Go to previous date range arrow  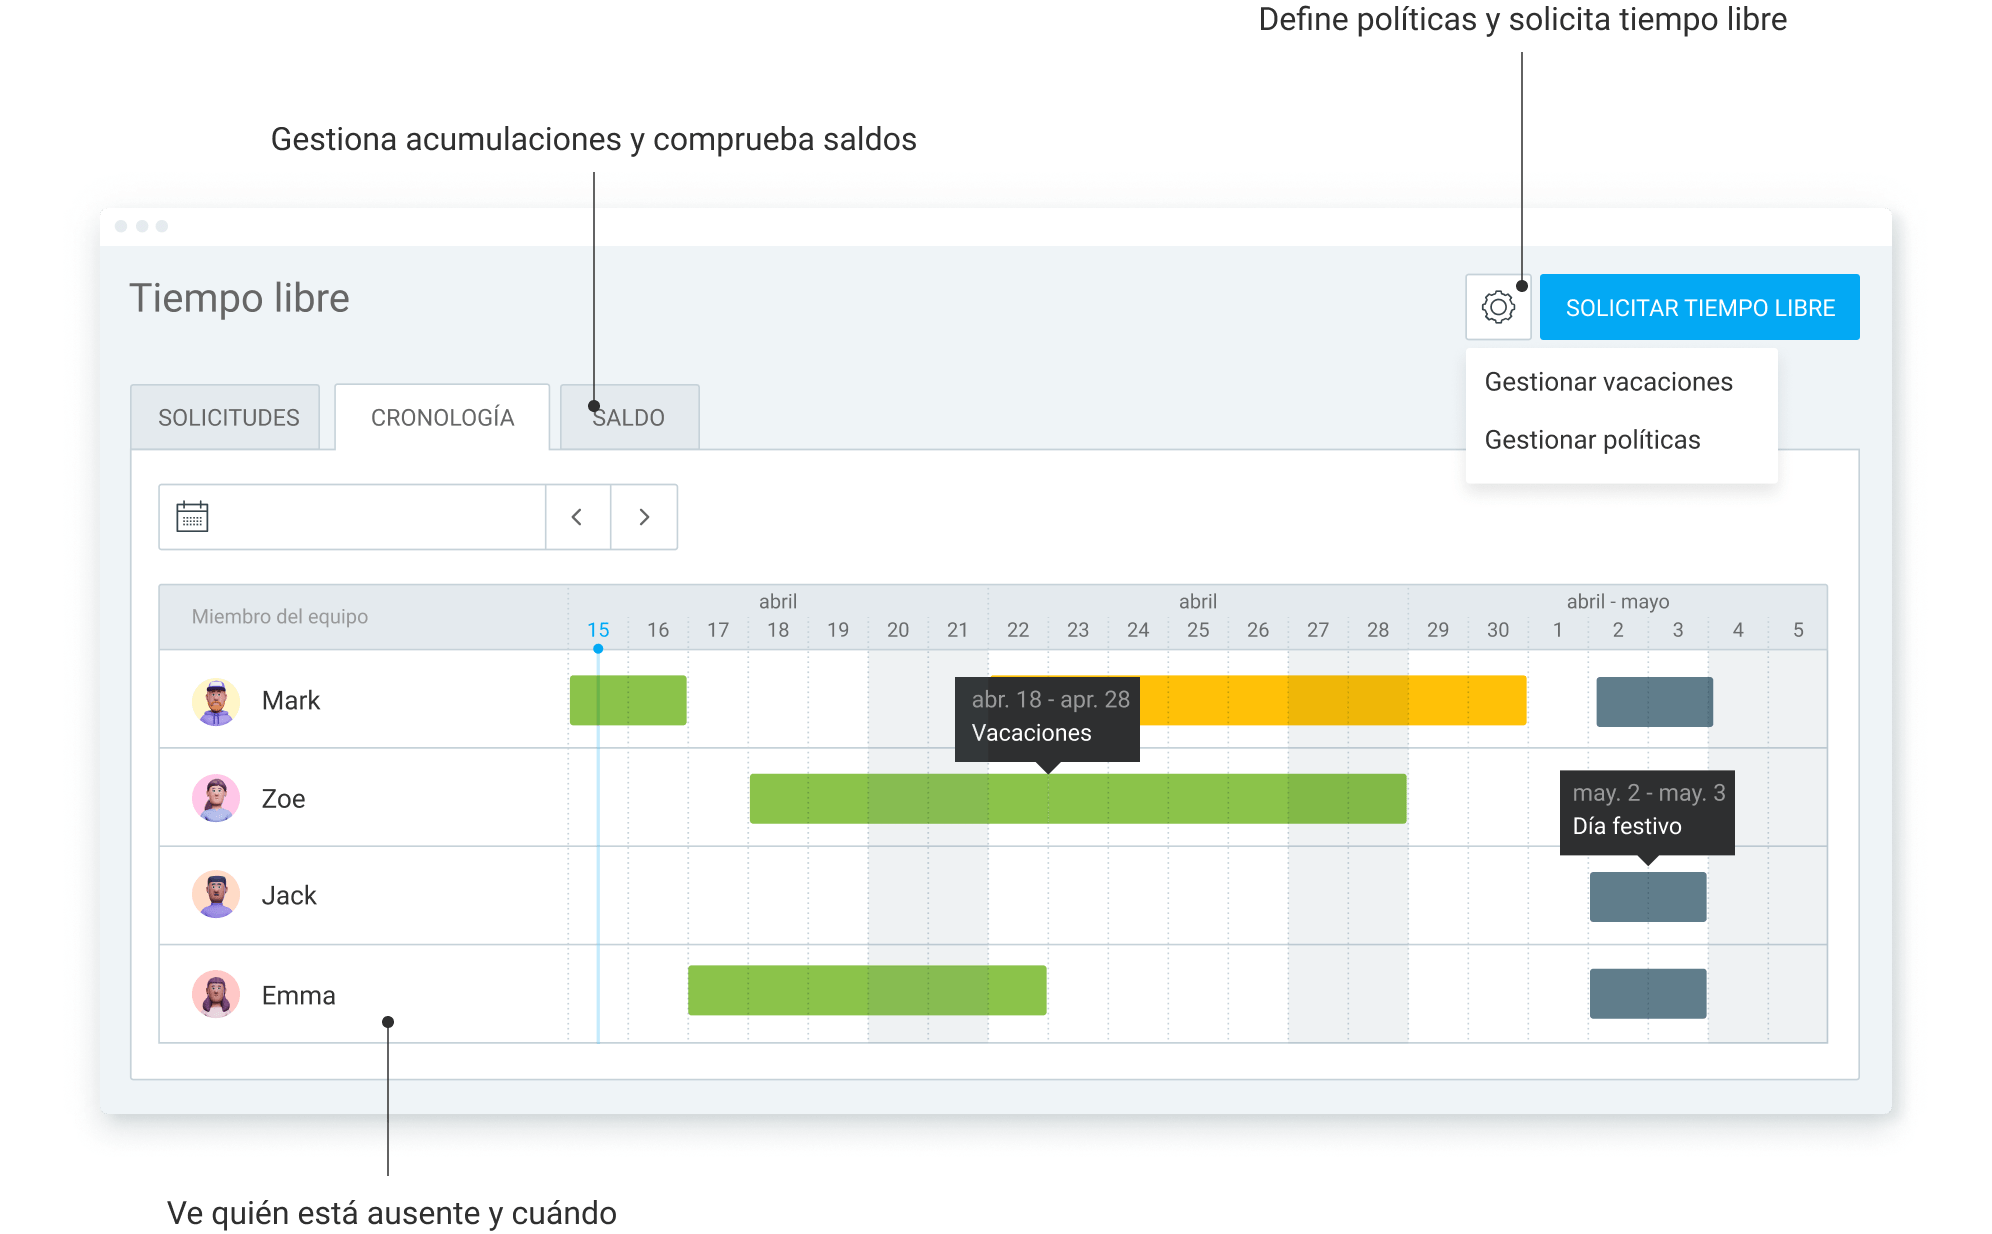[577, 517]
